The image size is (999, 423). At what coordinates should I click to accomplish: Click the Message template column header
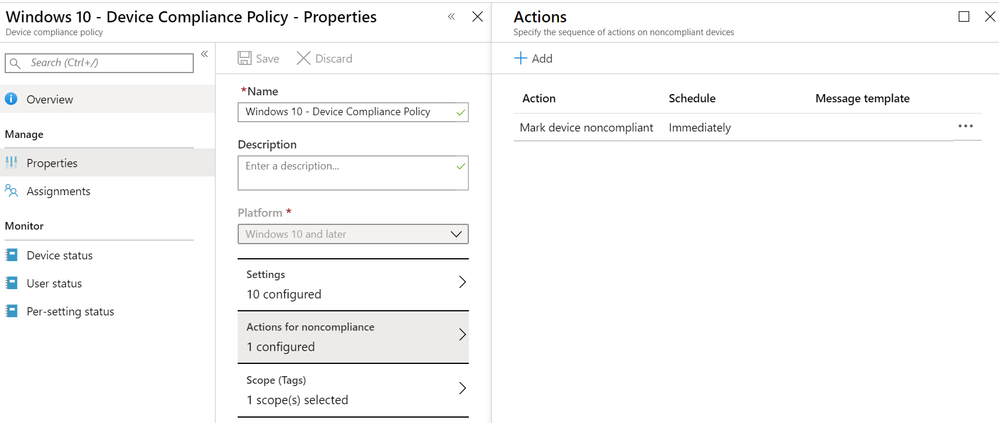[x=863, y=98]
